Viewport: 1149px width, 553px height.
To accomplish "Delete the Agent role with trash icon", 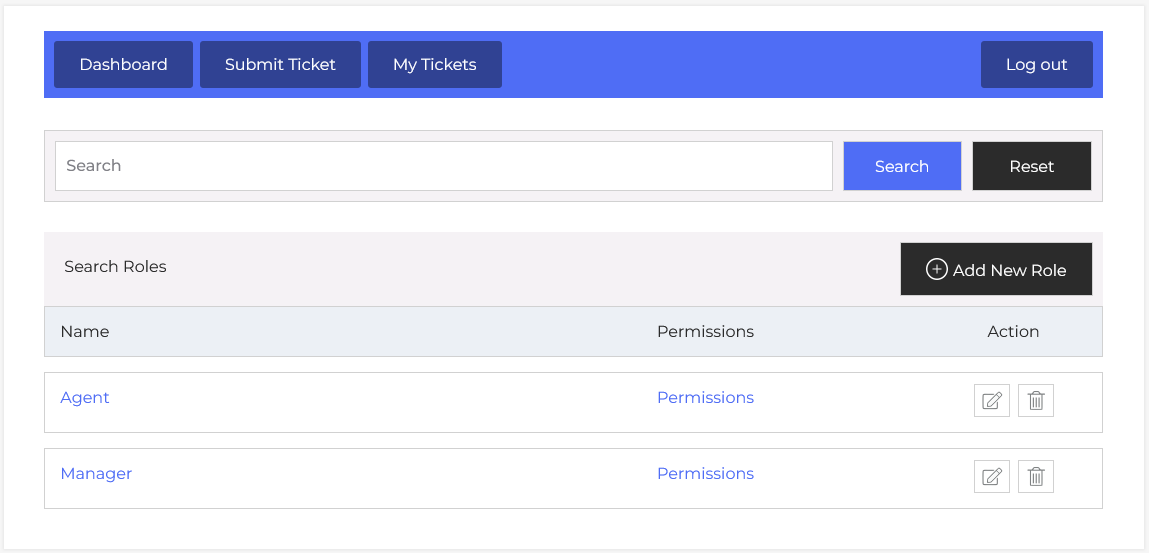I will pyautogui.click(x=1035, y=401).
